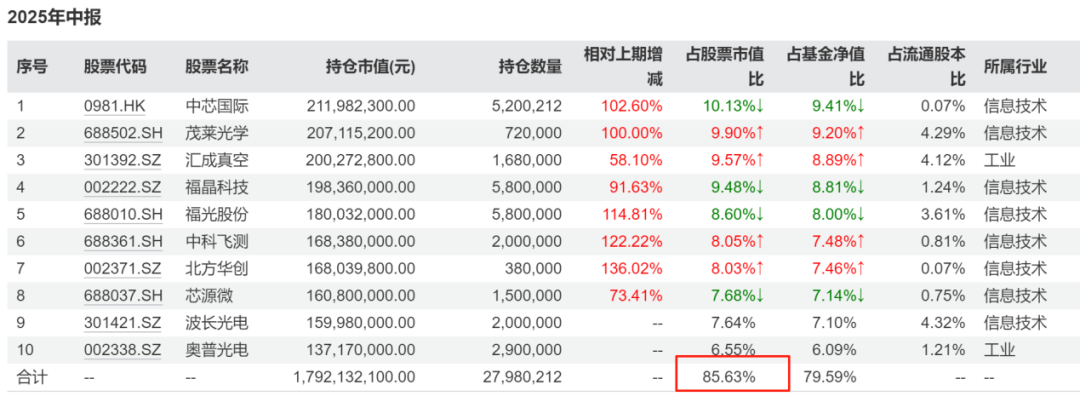Viewport: 1080px width, 402px height.
Task: Click the 股票代码 column header
Action: pyautogui.click(x=115, y=67)
